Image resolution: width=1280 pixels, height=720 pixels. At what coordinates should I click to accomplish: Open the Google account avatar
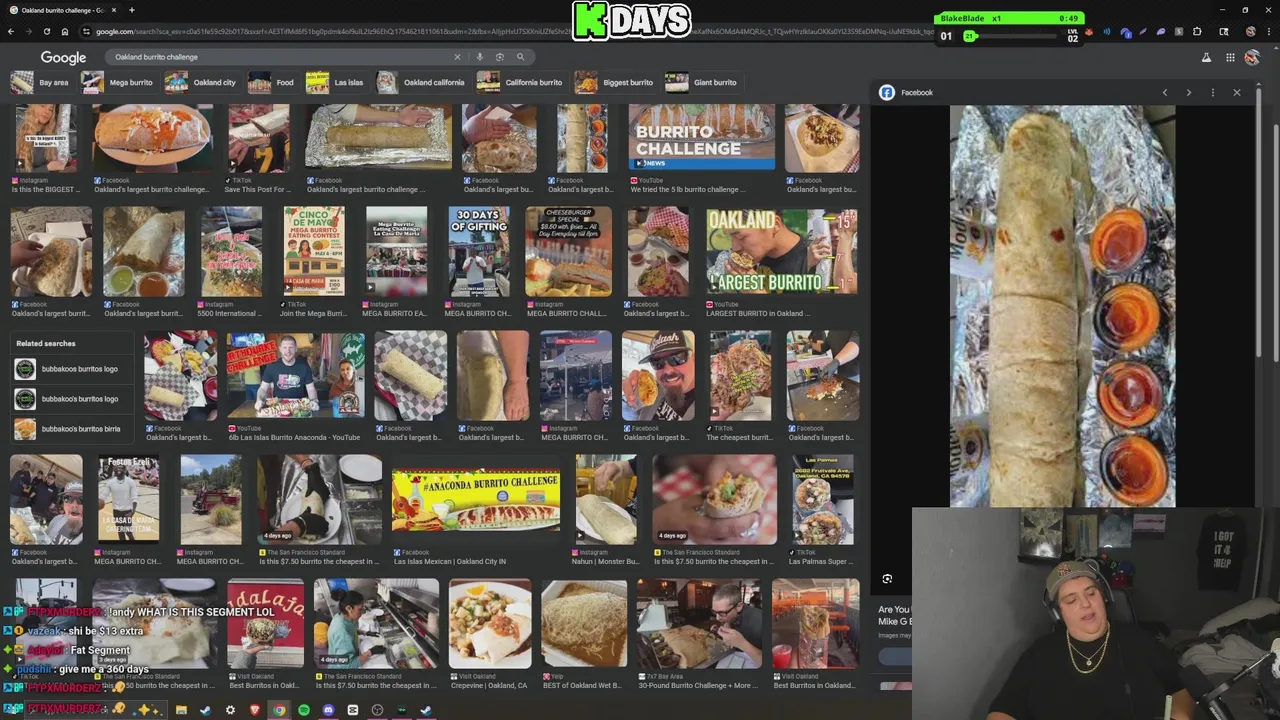pos(1252,58)
